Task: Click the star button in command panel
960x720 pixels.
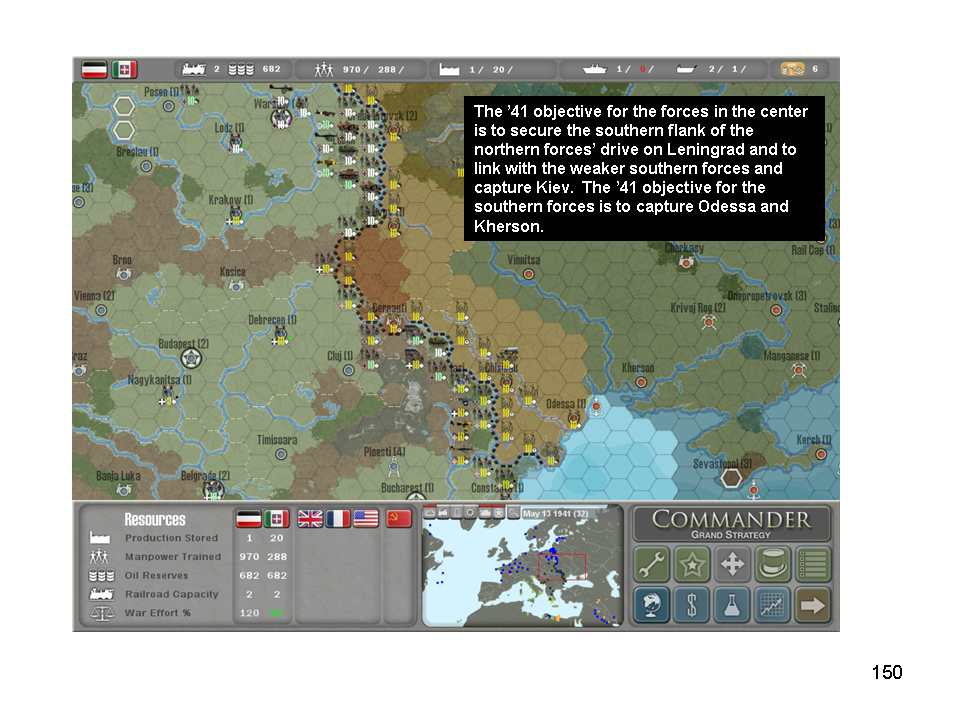Action: 692,565
